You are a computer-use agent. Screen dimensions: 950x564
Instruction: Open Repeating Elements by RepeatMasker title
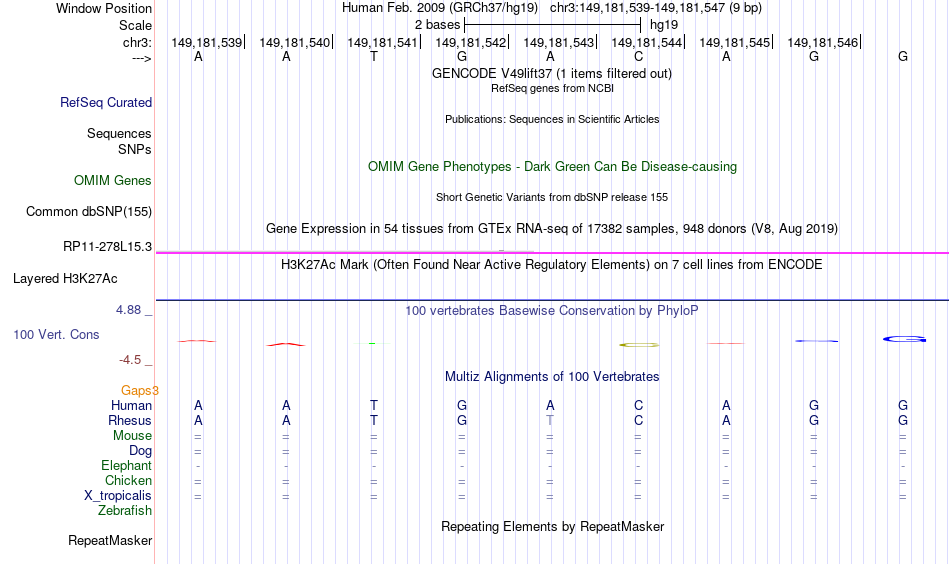tap(552, 527)
